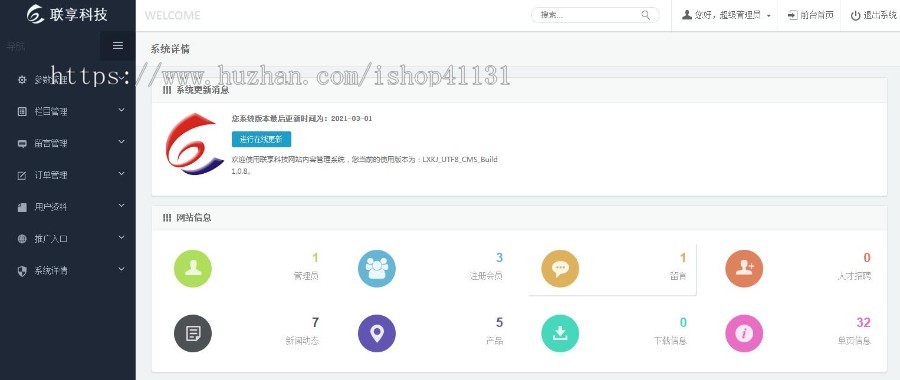Click the shield icon beside 系统详情 in sidebar
Viewport: 900px width, 380px height.
coord(22,271)
